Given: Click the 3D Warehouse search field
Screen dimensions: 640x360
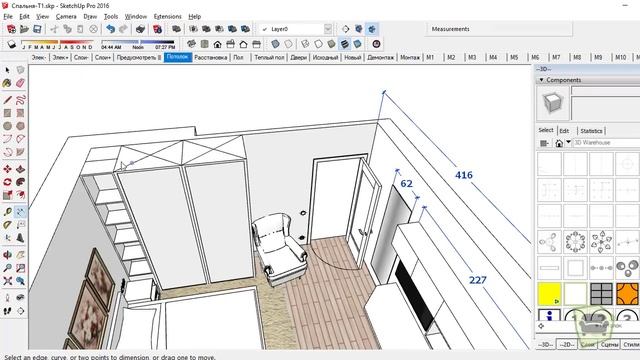Looking at the screenshot, I should tap(606, 142).
